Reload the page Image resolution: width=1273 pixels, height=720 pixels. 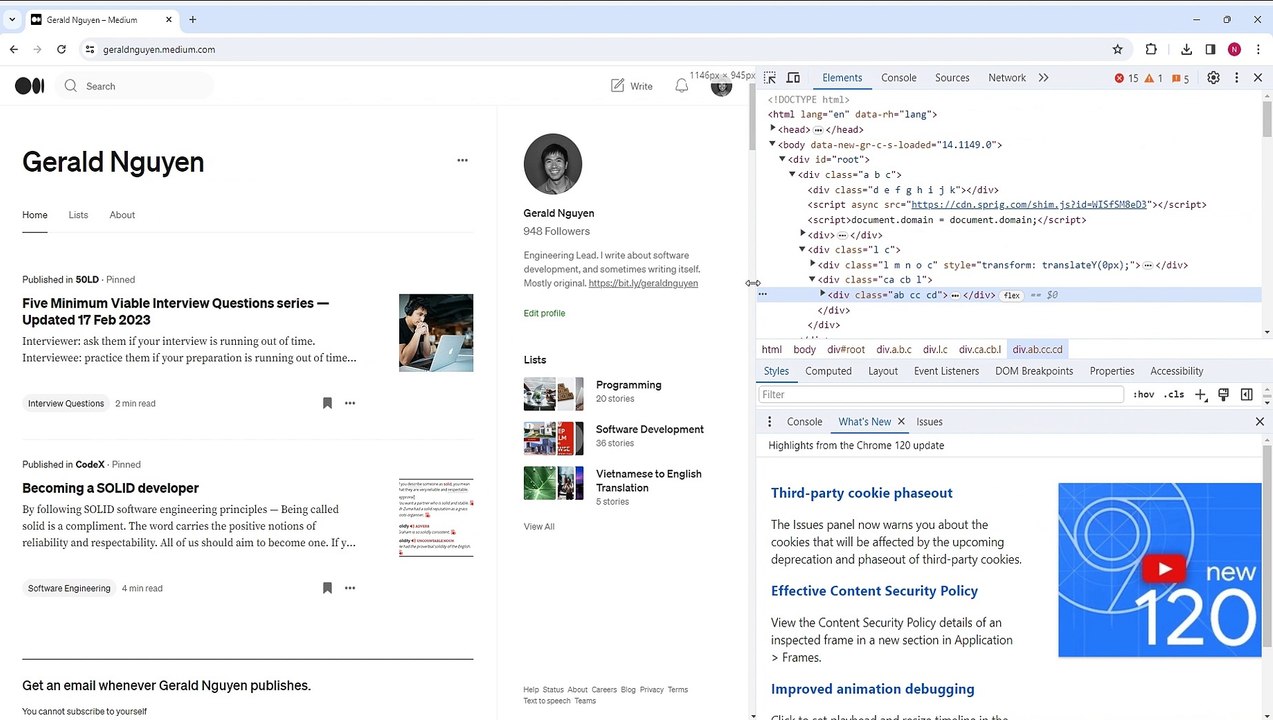coord(61,49)
